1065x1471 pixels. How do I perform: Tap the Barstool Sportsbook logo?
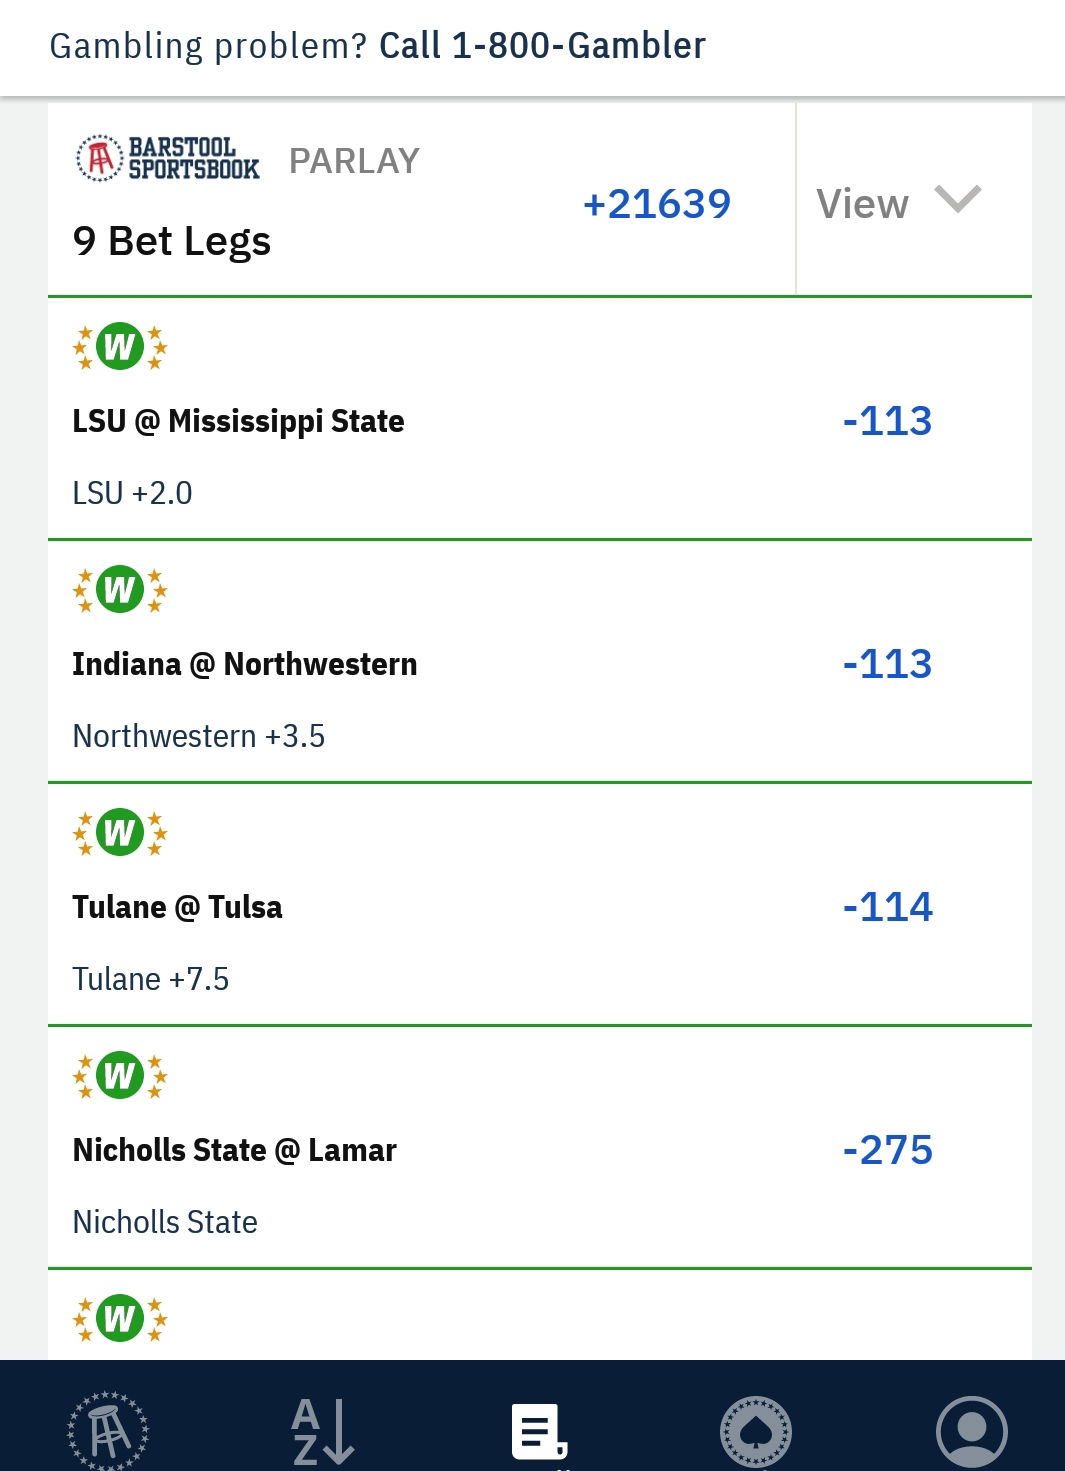(x=168, y=158)
